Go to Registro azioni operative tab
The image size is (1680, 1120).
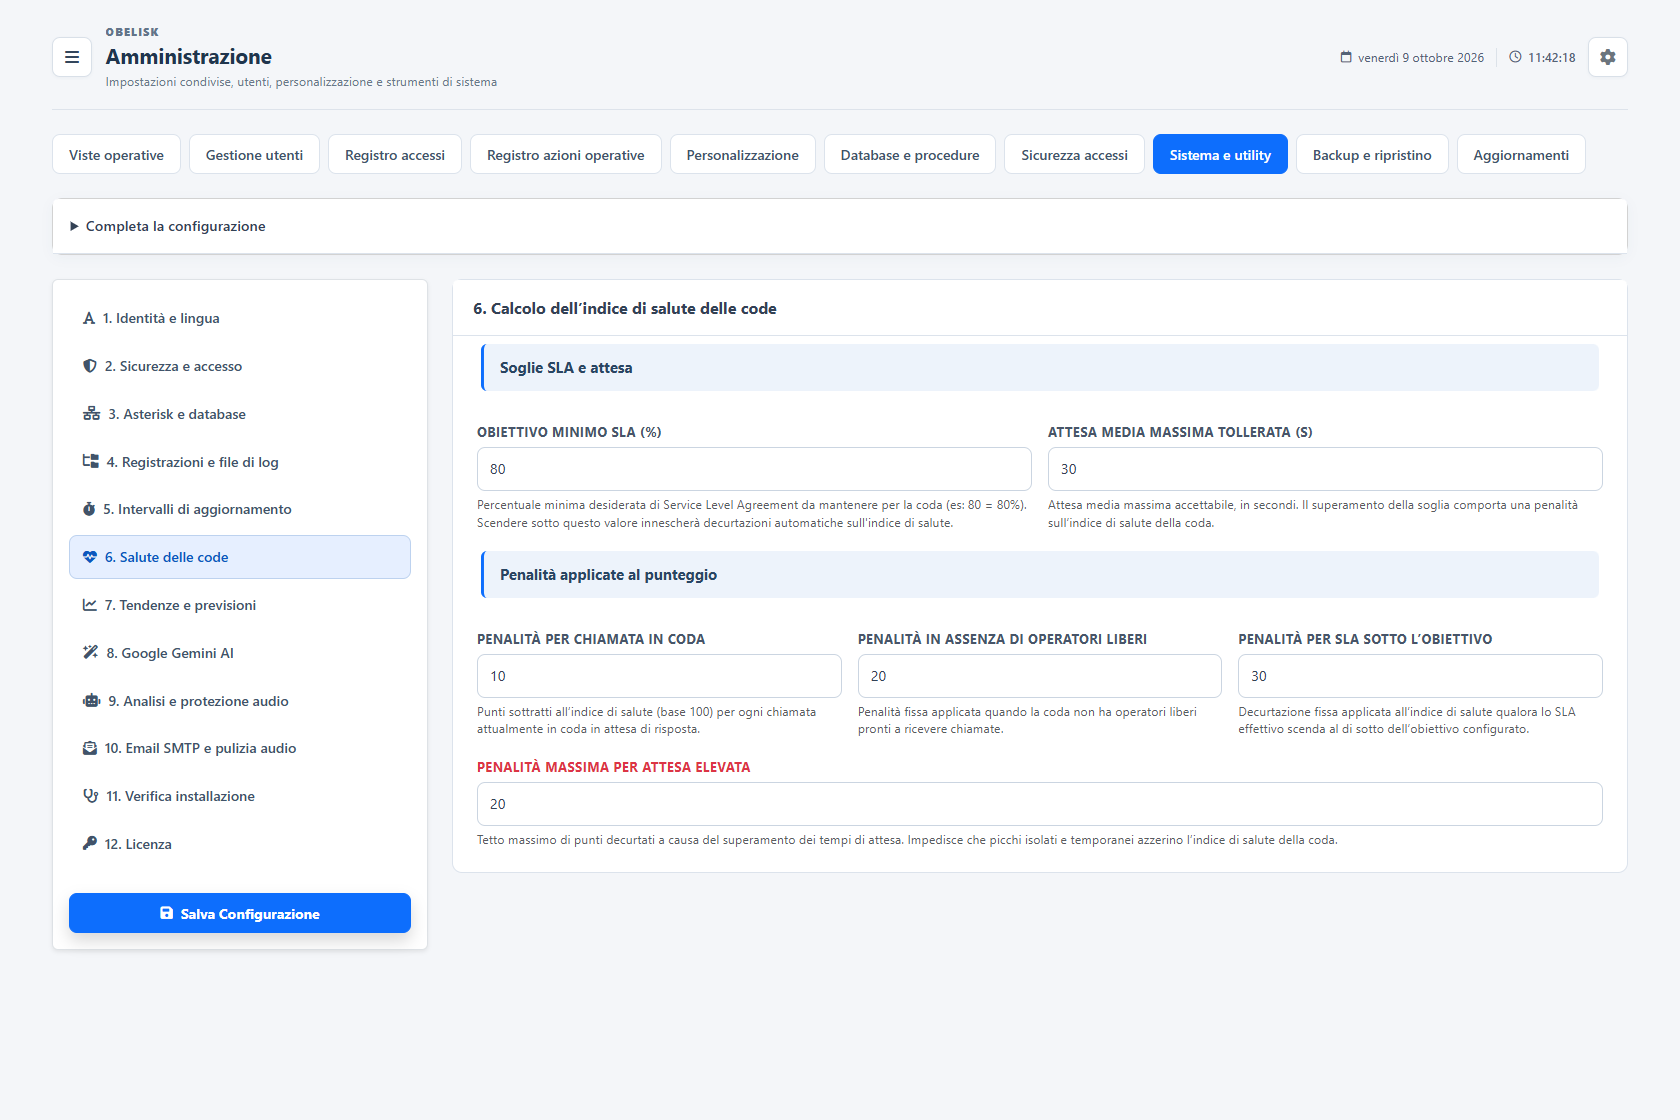[566, 155]
